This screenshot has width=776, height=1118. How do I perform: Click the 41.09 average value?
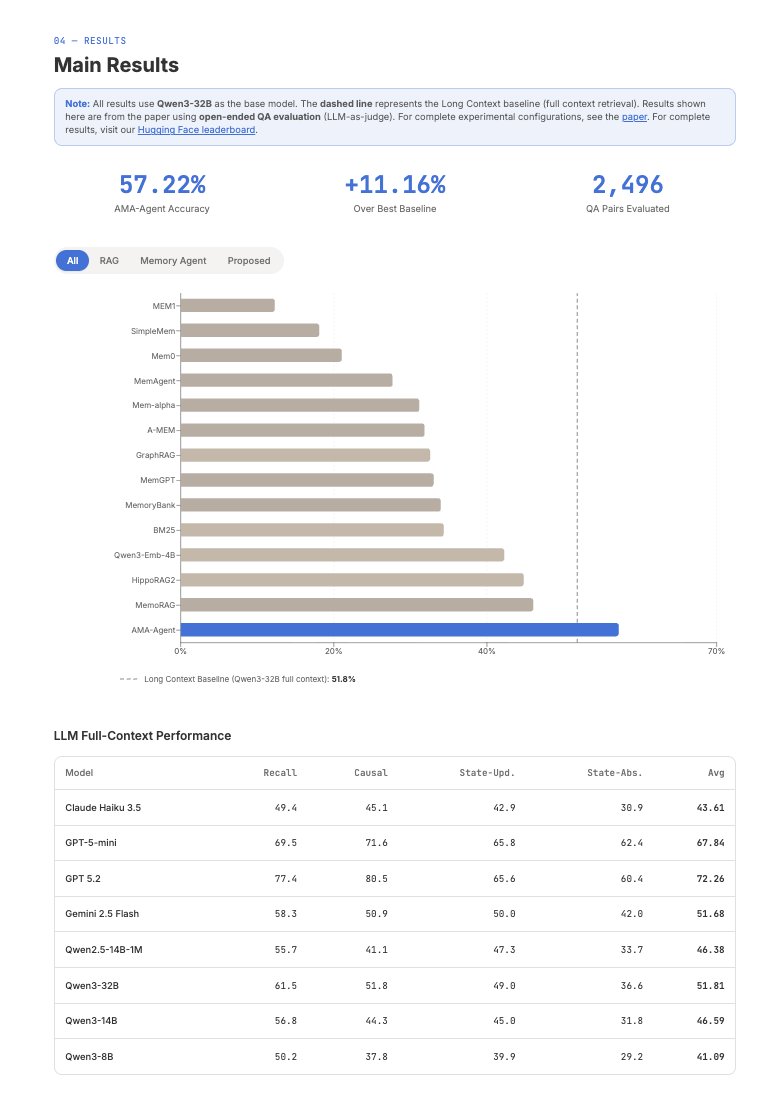710,1057
